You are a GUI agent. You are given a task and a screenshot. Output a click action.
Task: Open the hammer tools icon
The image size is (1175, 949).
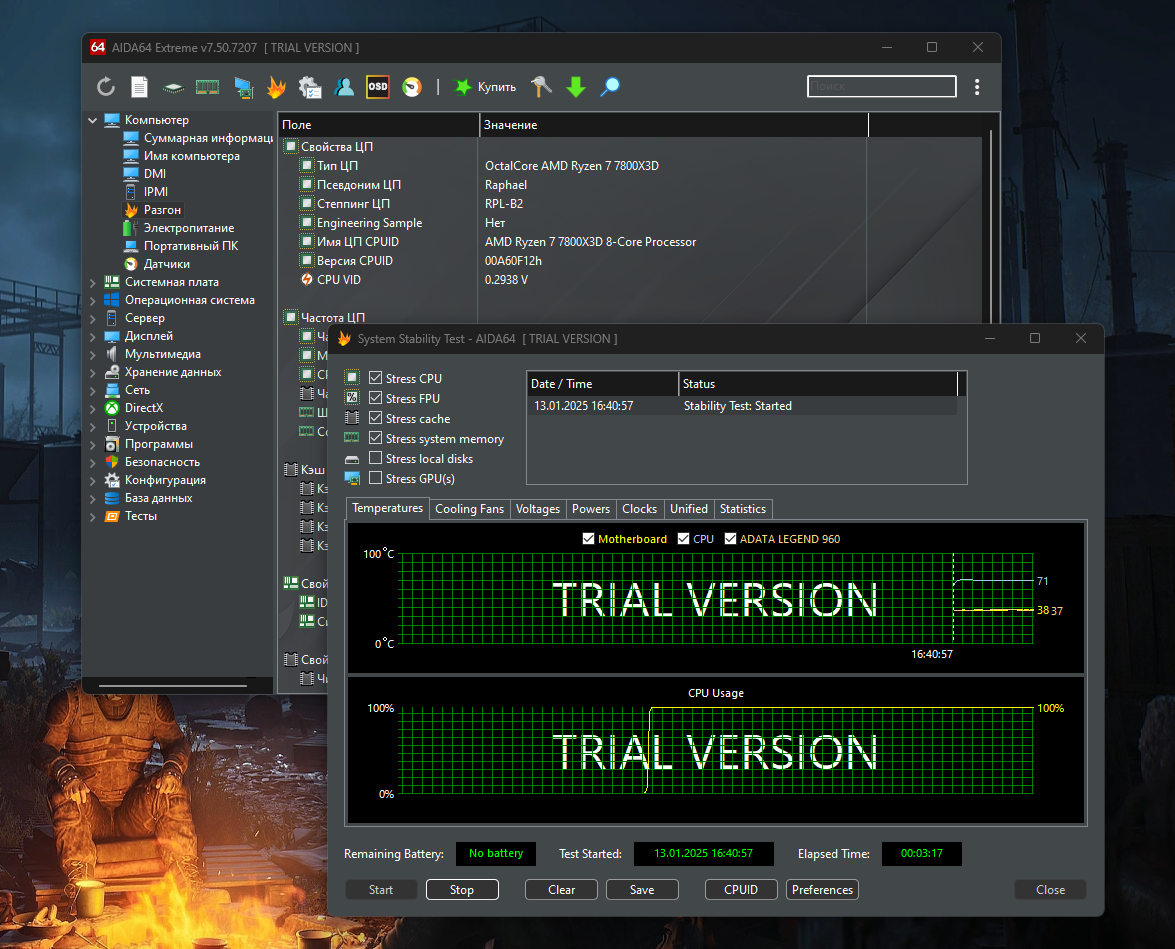541,87
